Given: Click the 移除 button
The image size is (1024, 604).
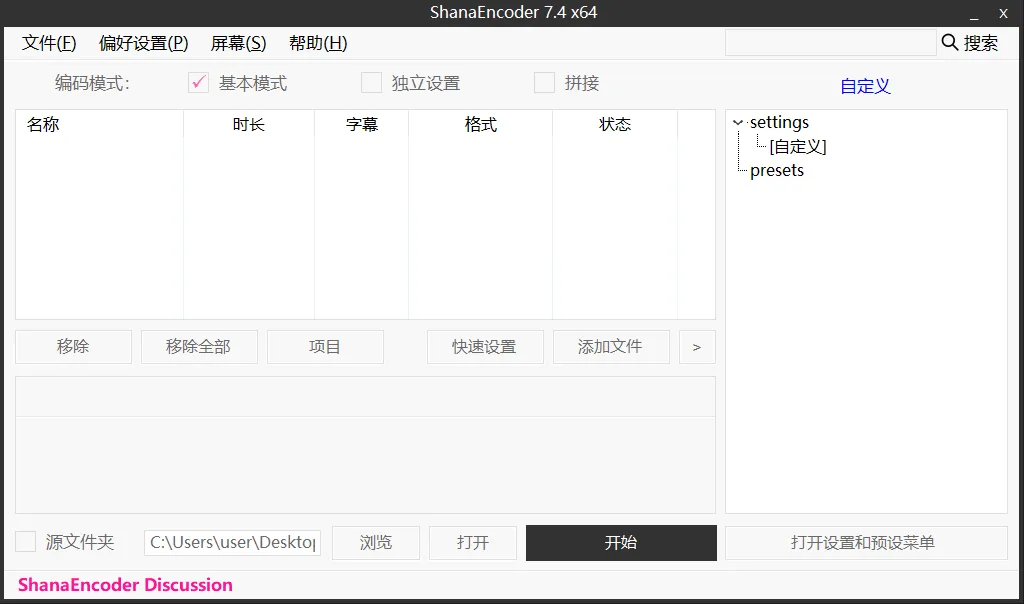Looking at the screenshot, I should [73, 347].
